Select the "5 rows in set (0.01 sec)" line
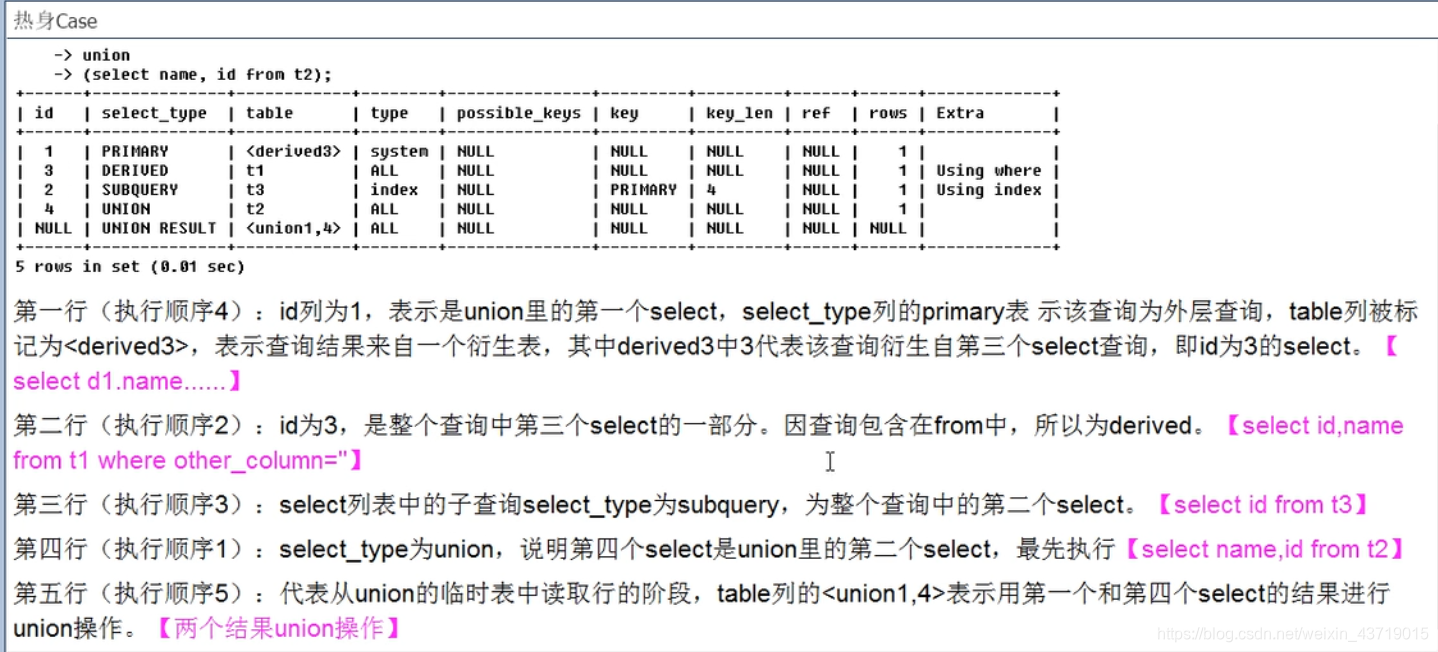The image size is (1438, 652). 130,266
